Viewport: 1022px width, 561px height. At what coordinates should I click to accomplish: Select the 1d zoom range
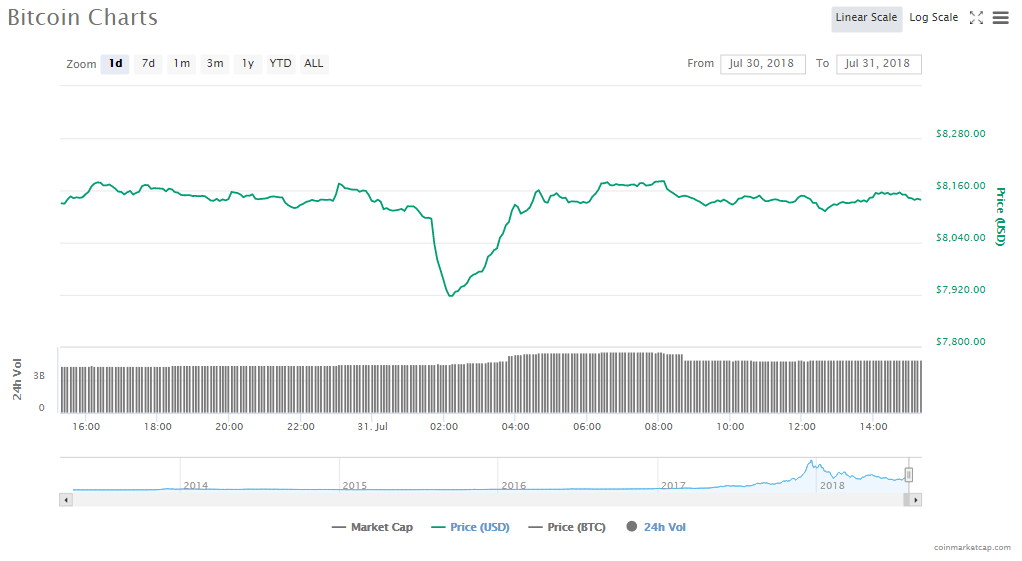click(115, 64)
